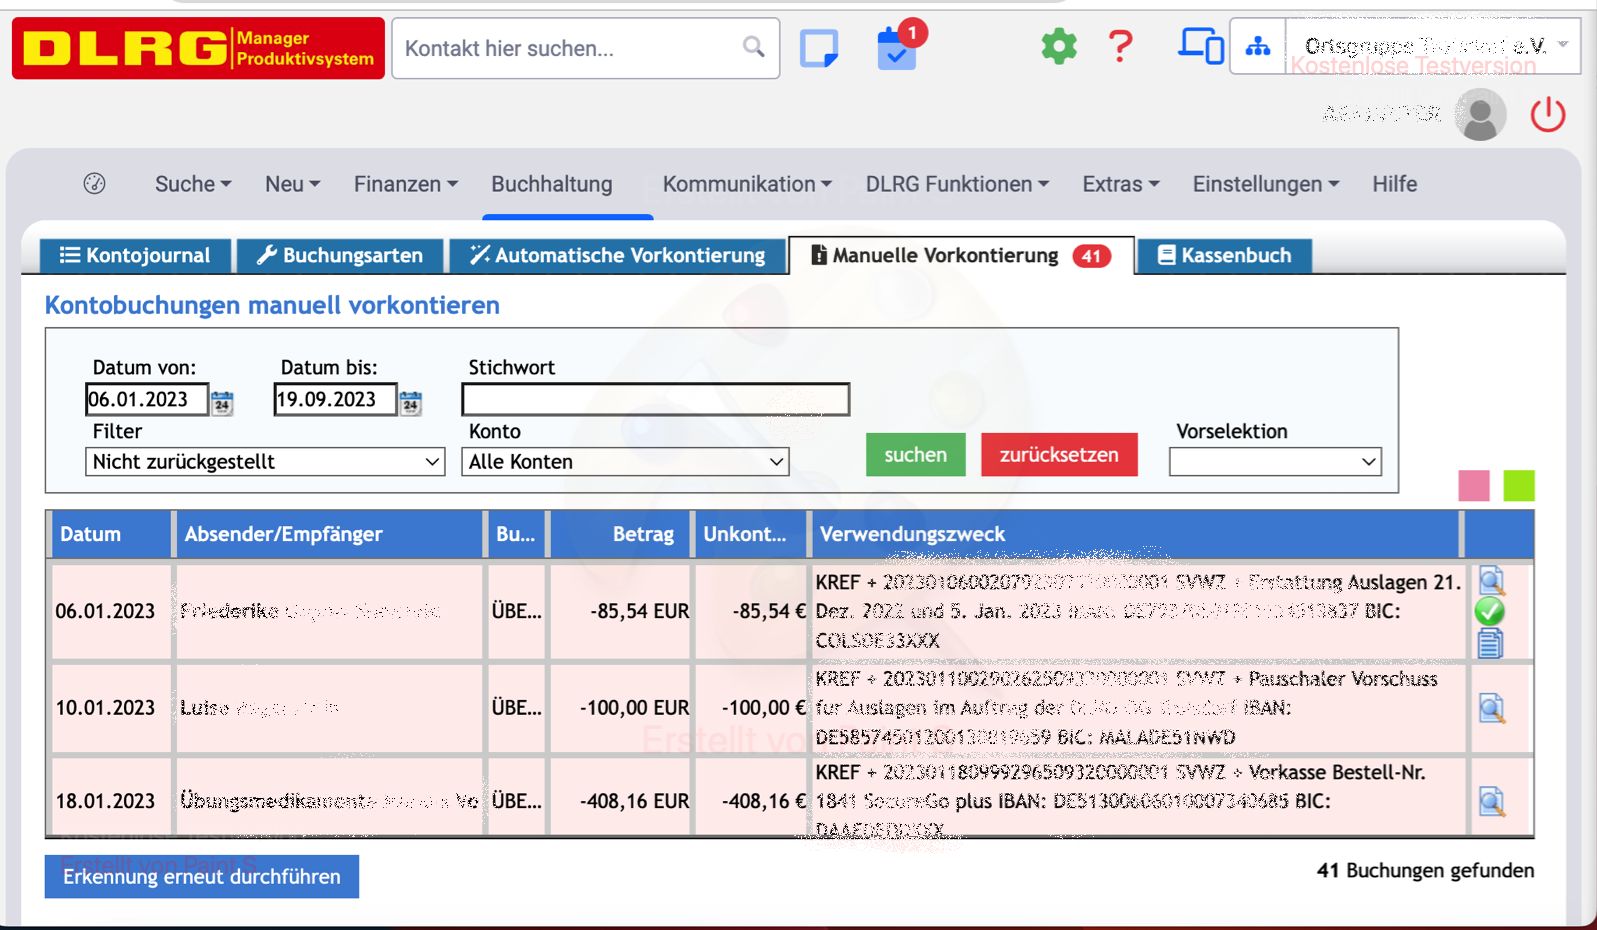Open detail magnifier for 18.01.2023 booking
1597x930 pixels.
1491,801
